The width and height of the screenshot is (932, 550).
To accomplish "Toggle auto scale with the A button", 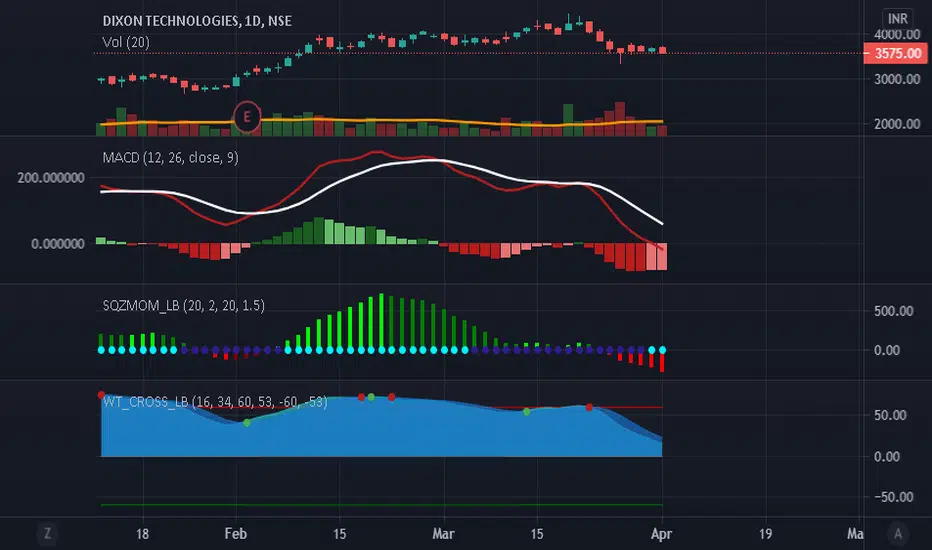I will click(898, 533).
